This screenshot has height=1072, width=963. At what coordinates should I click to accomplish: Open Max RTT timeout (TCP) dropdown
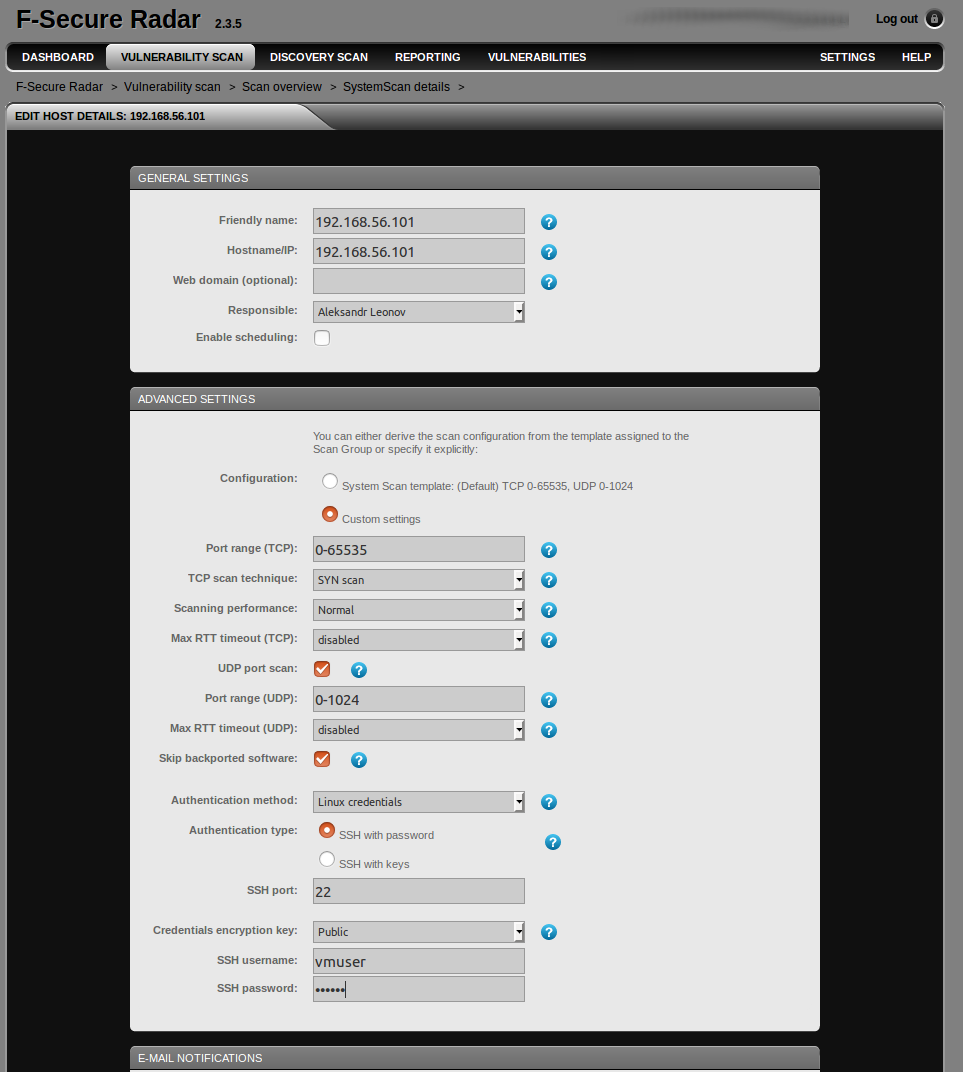pyautogui.click(x=419, y=641)
